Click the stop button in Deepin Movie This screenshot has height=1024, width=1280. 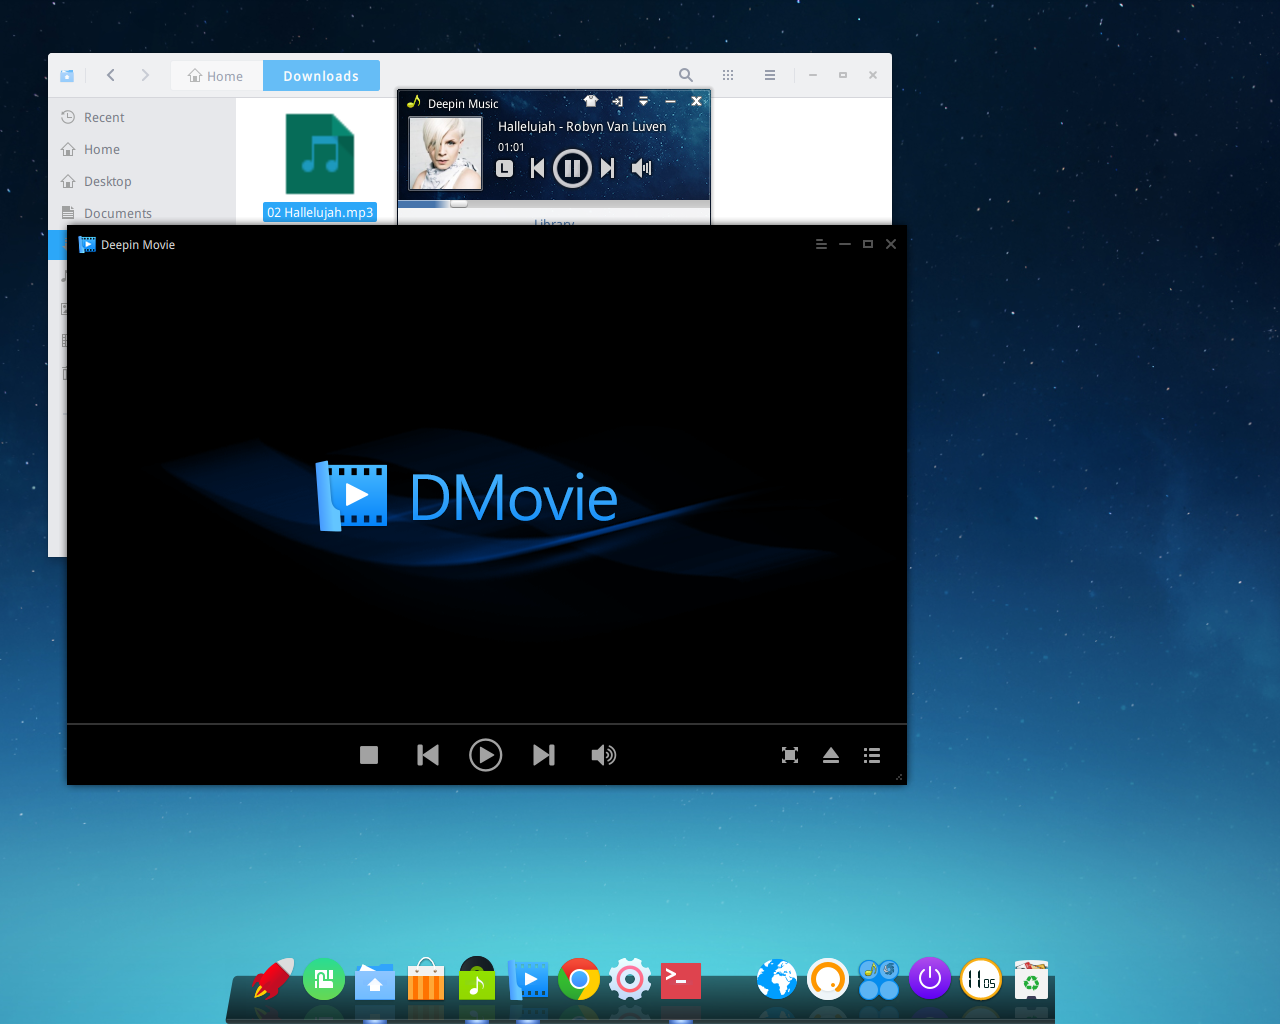click(369, 755)
